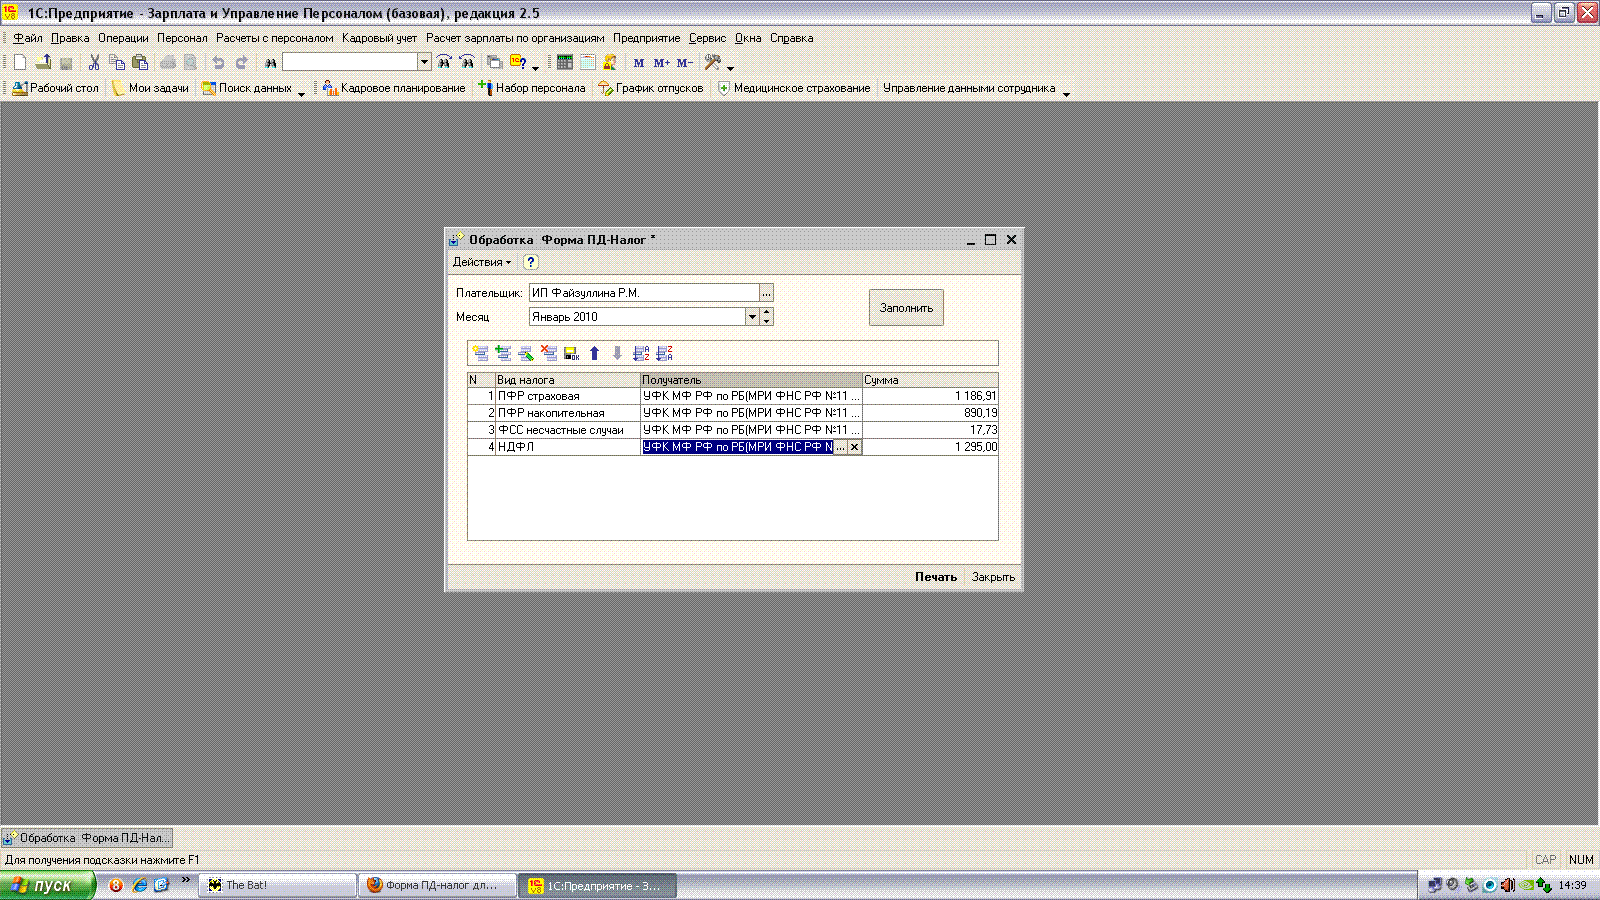Sort descending with Z-A icon
Image resolution: width=1600 pixels, height=900 pixels.
point(664,353)
